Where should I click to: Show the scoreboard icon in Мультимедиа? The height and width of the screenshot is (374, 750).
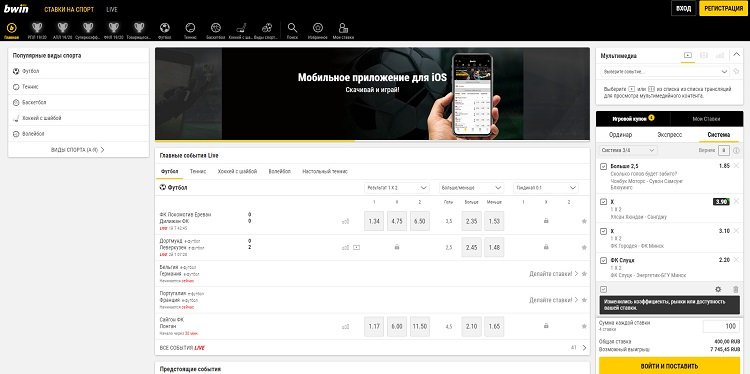tap(704, 55)
